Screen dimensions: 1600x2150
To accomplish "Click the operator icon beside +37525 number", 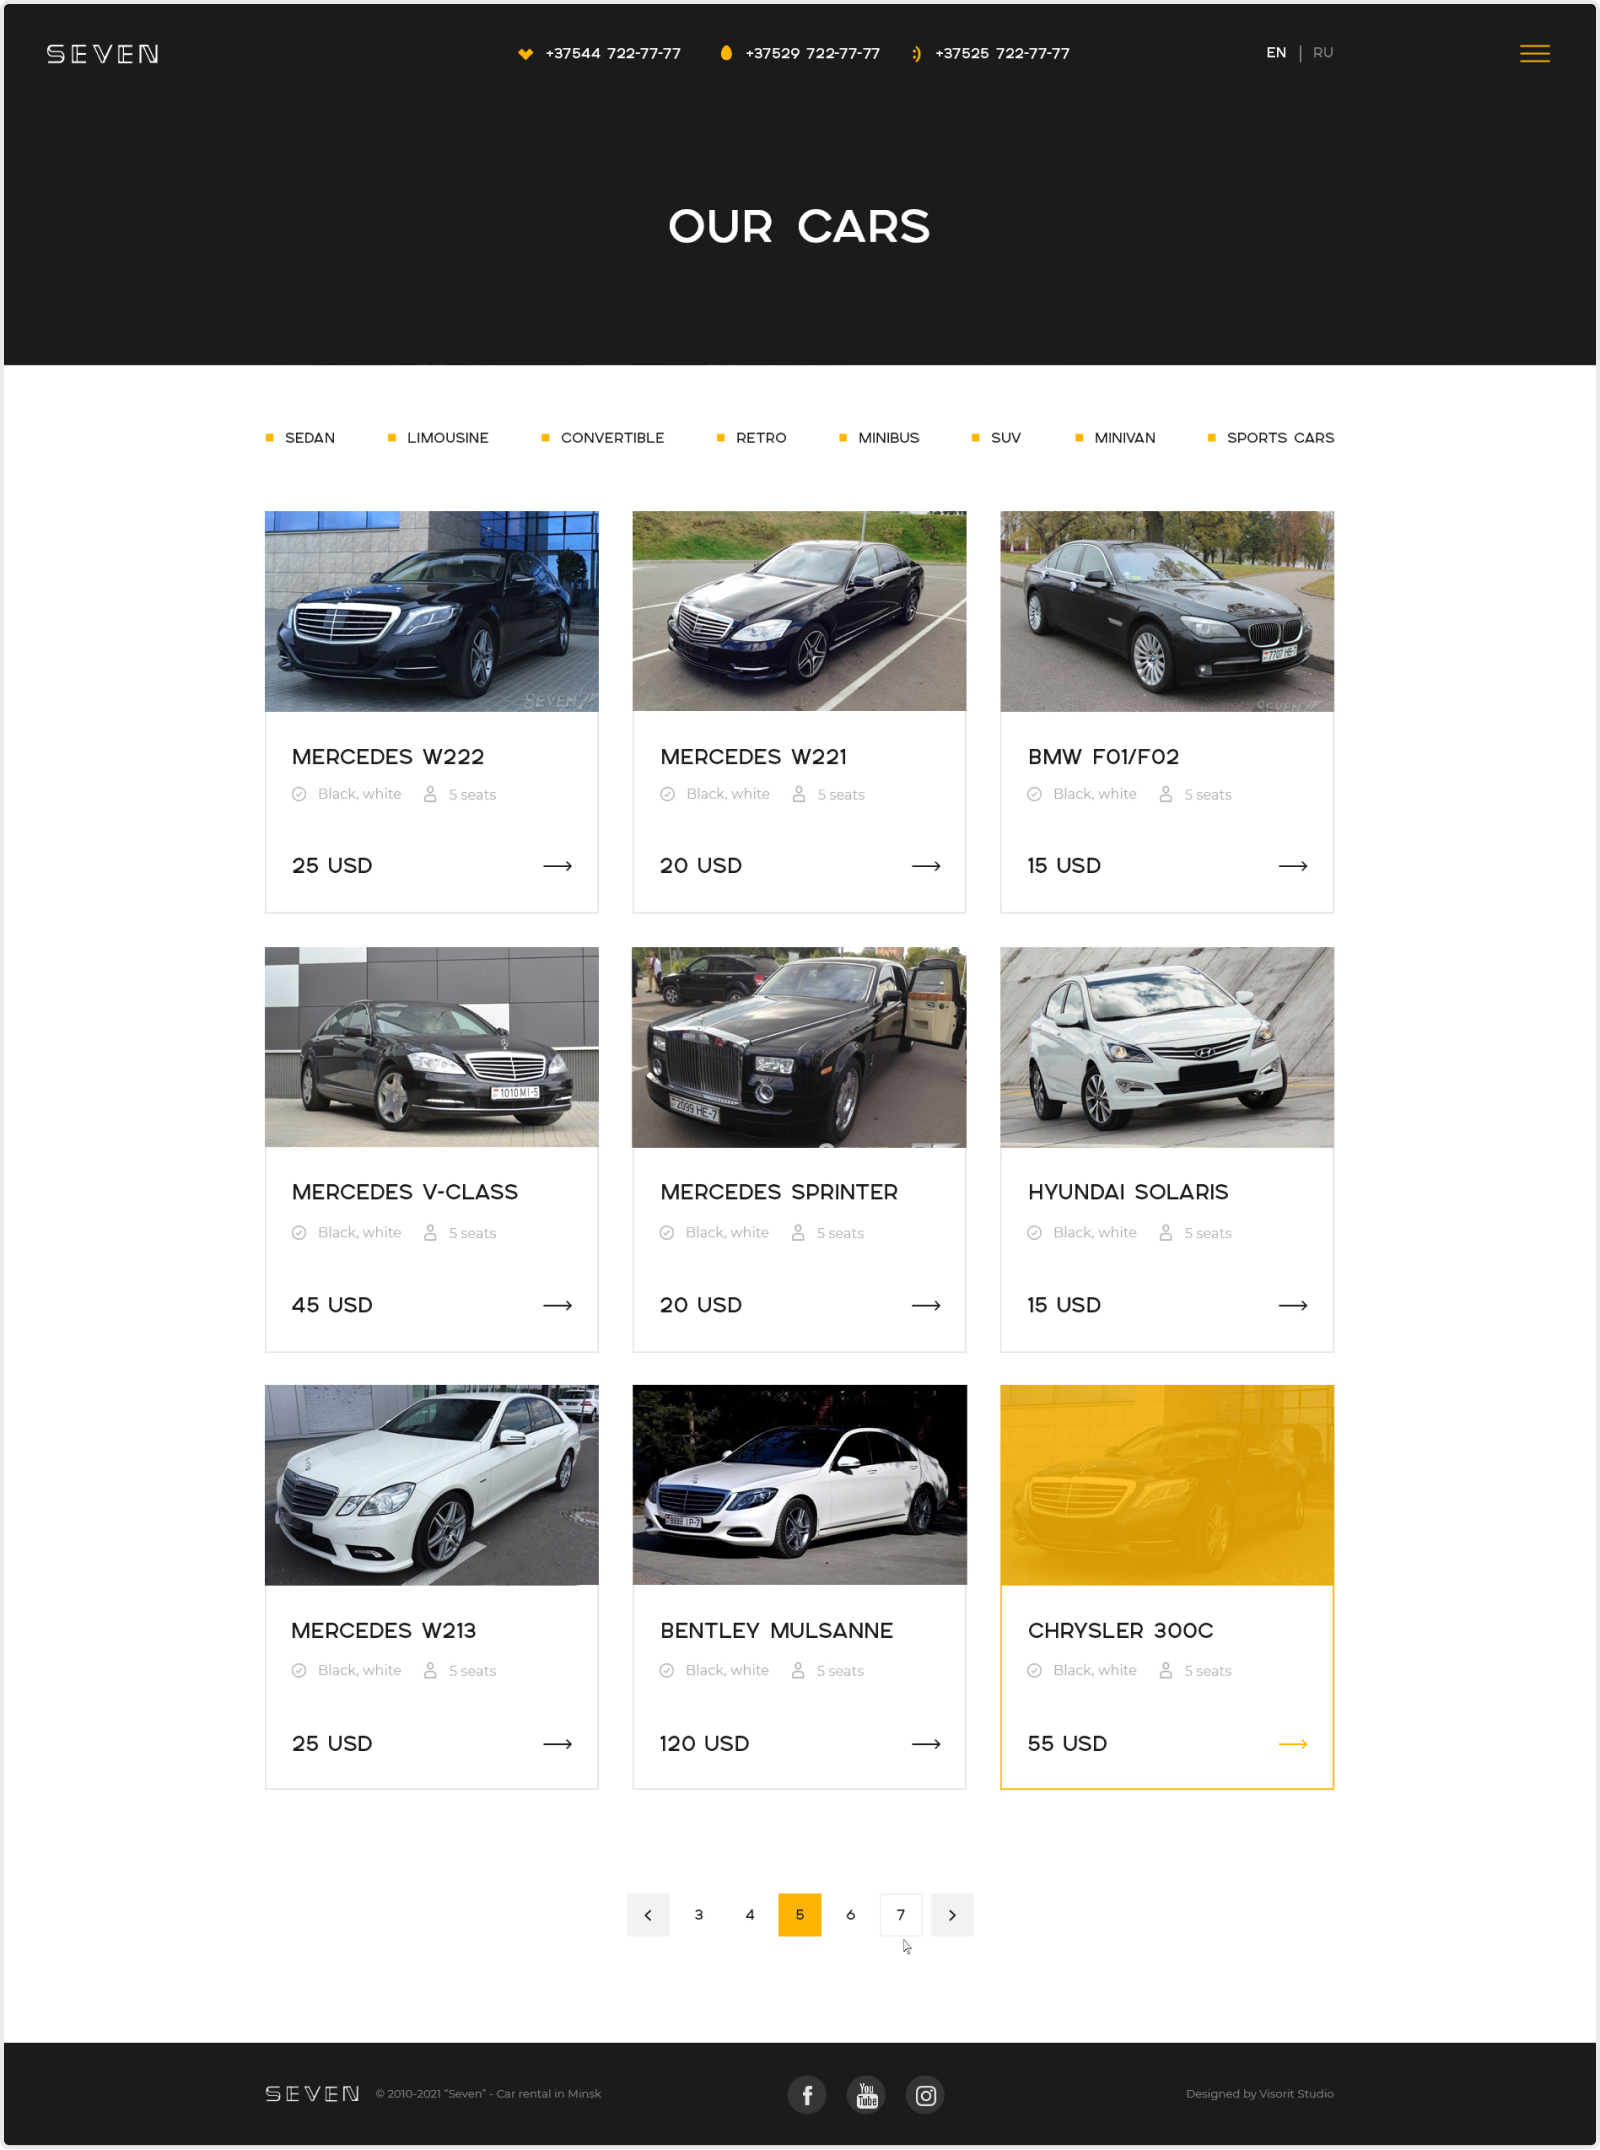I will pos(916,54).
